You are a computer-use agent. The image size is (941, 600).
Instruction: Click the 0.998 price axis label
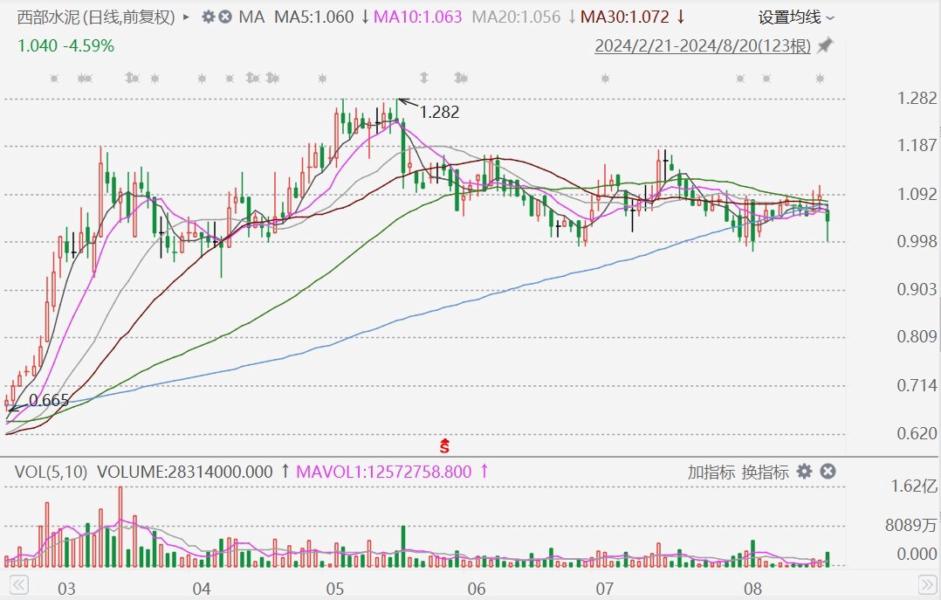click(x=916, y=242)
